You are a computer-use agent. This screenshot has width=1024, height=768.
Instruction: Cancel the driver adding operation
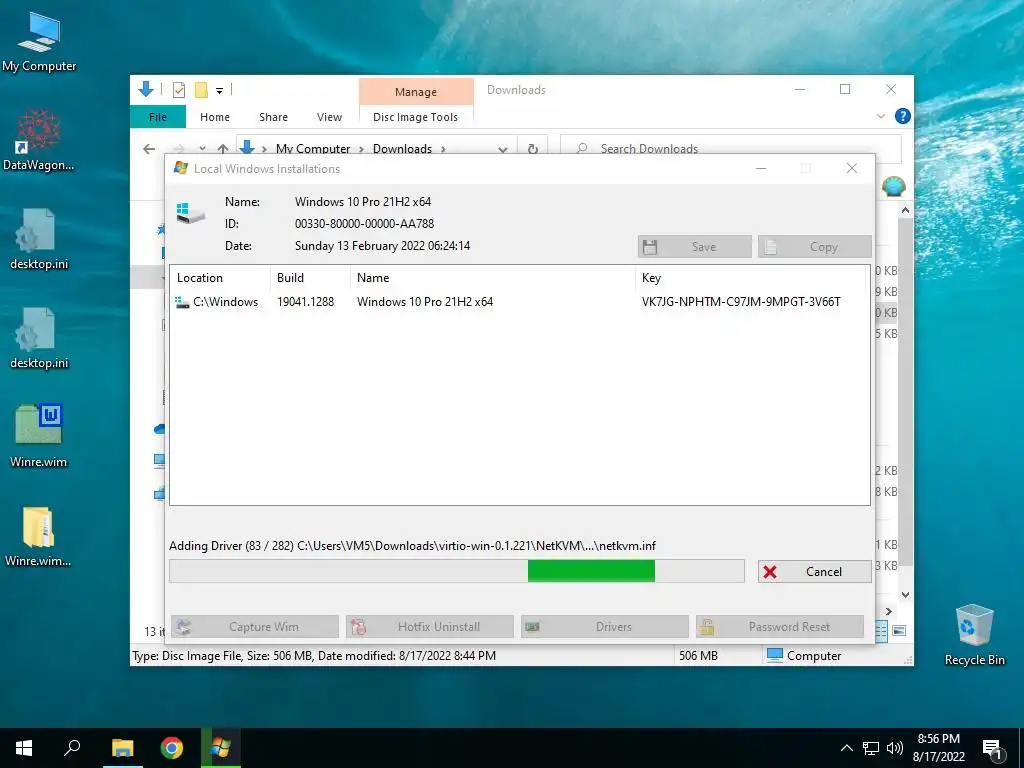[814, 571]
